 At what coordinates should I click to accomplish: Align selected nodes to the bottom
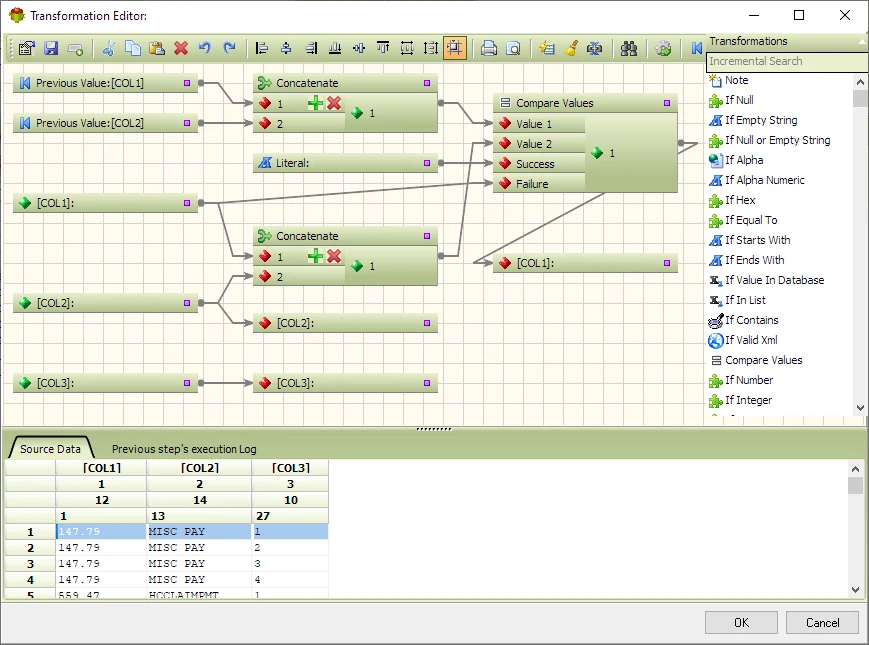click(x=335, y=48)
